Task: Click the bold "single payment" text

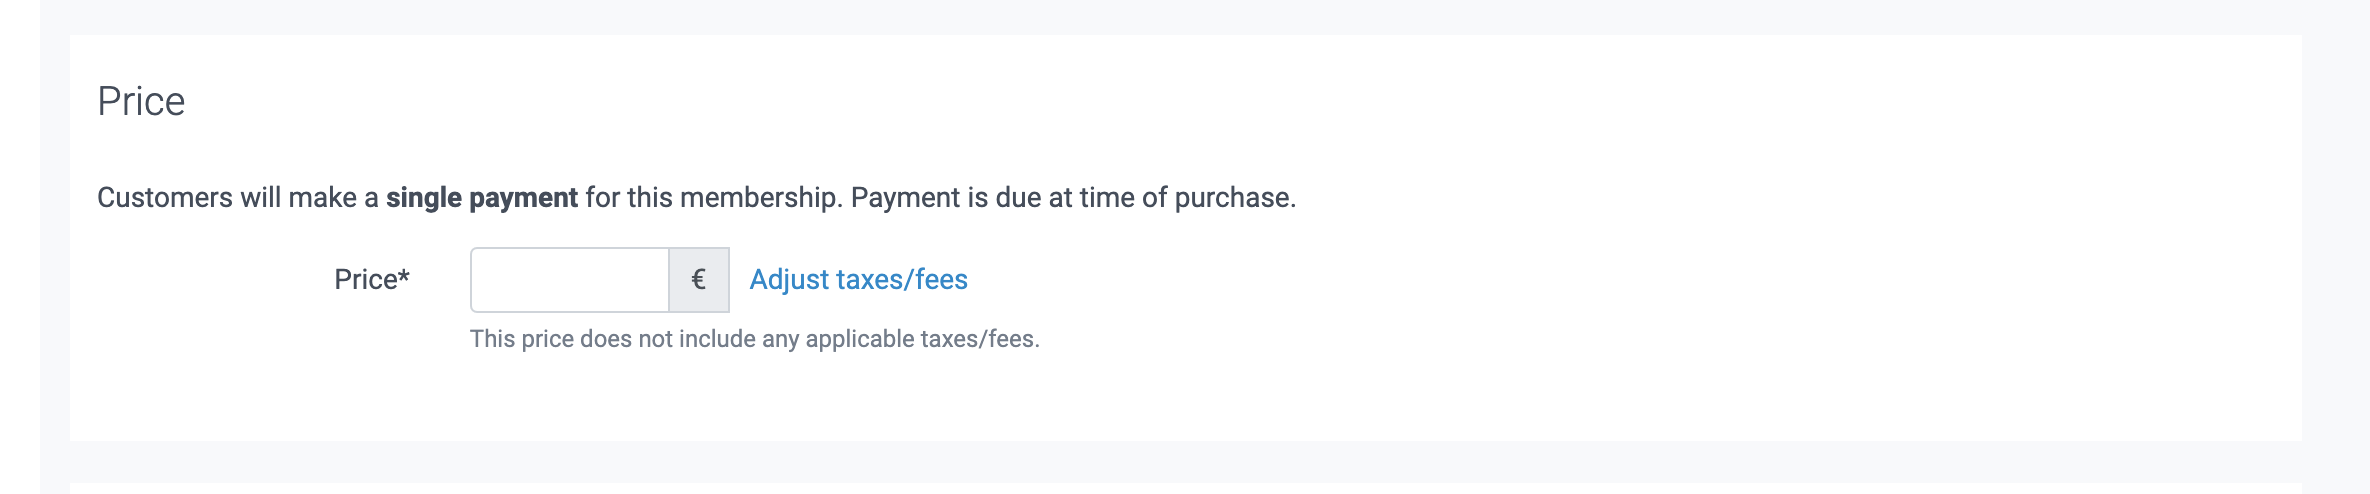Action: point(481,198)
